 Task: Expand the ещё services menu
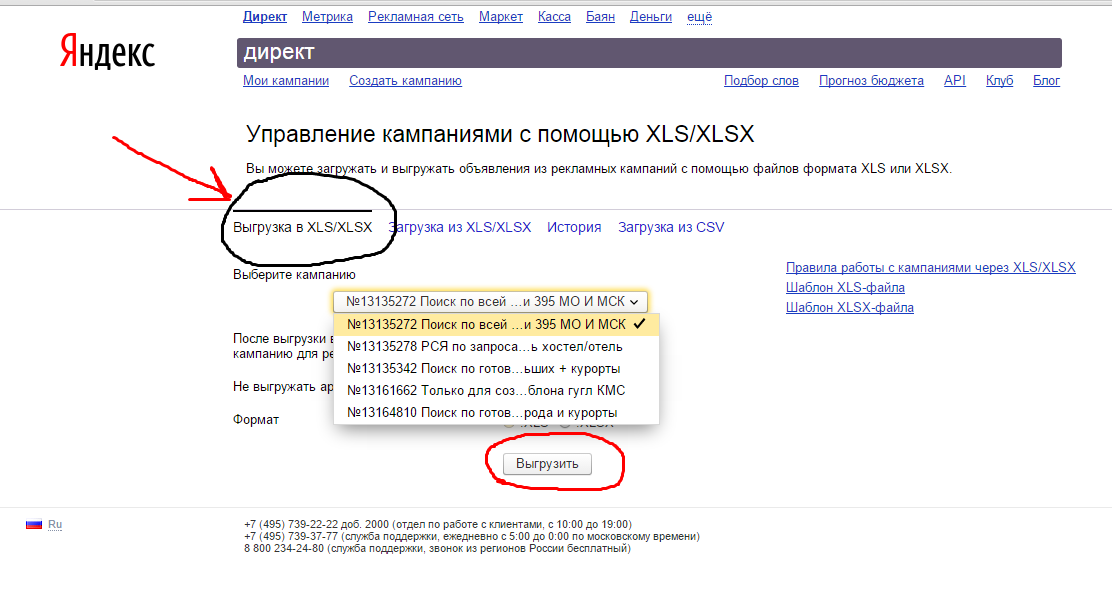click(699, 16)
